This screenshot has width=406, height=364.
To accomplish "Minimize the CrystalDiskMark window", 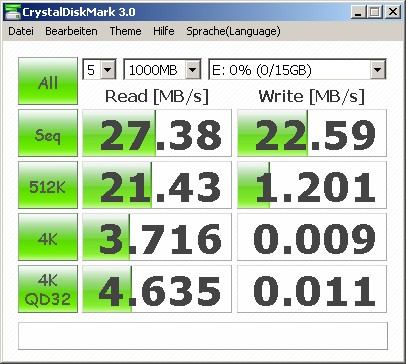I will 358,12.
